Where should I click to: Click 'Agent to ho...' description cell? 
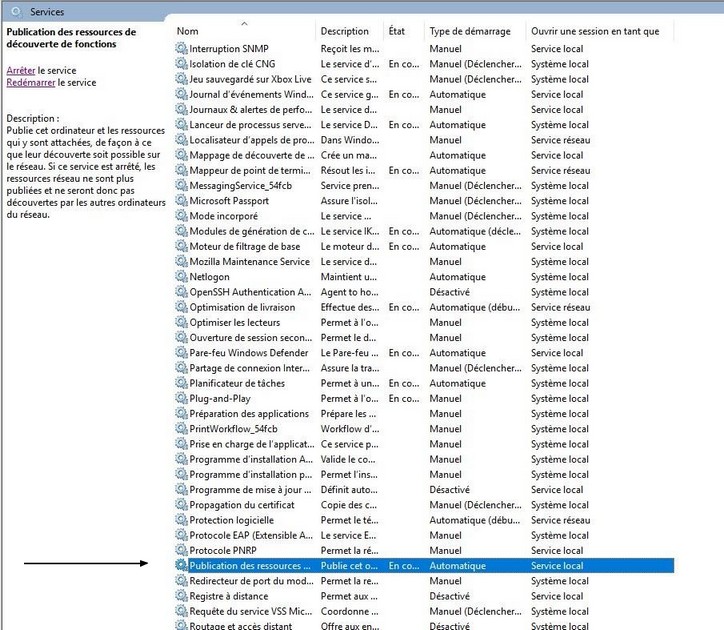[x=350, y=292]
